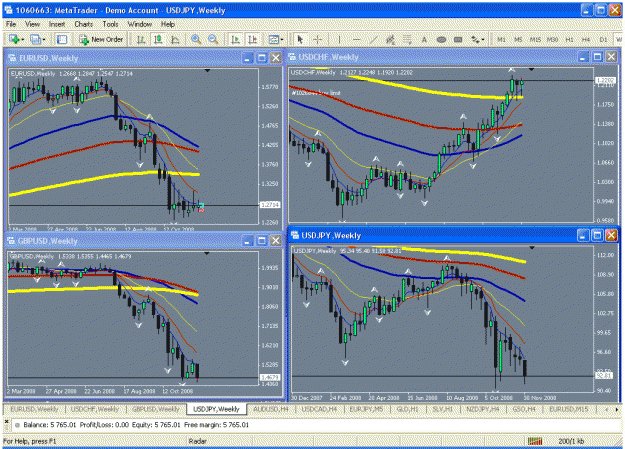Switch to the EURUSD,M15 chart tab
The image size is (625, 449).
click(568, 409)
